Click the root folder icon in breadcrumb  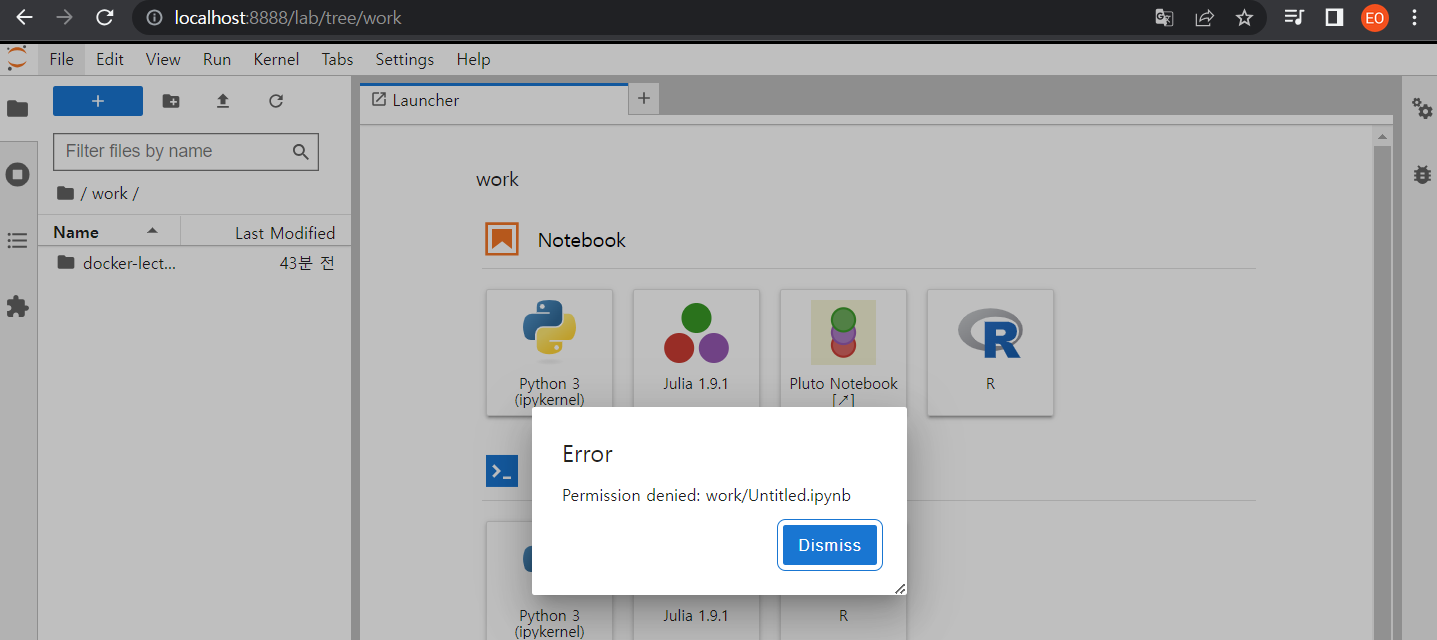point(65,193)
